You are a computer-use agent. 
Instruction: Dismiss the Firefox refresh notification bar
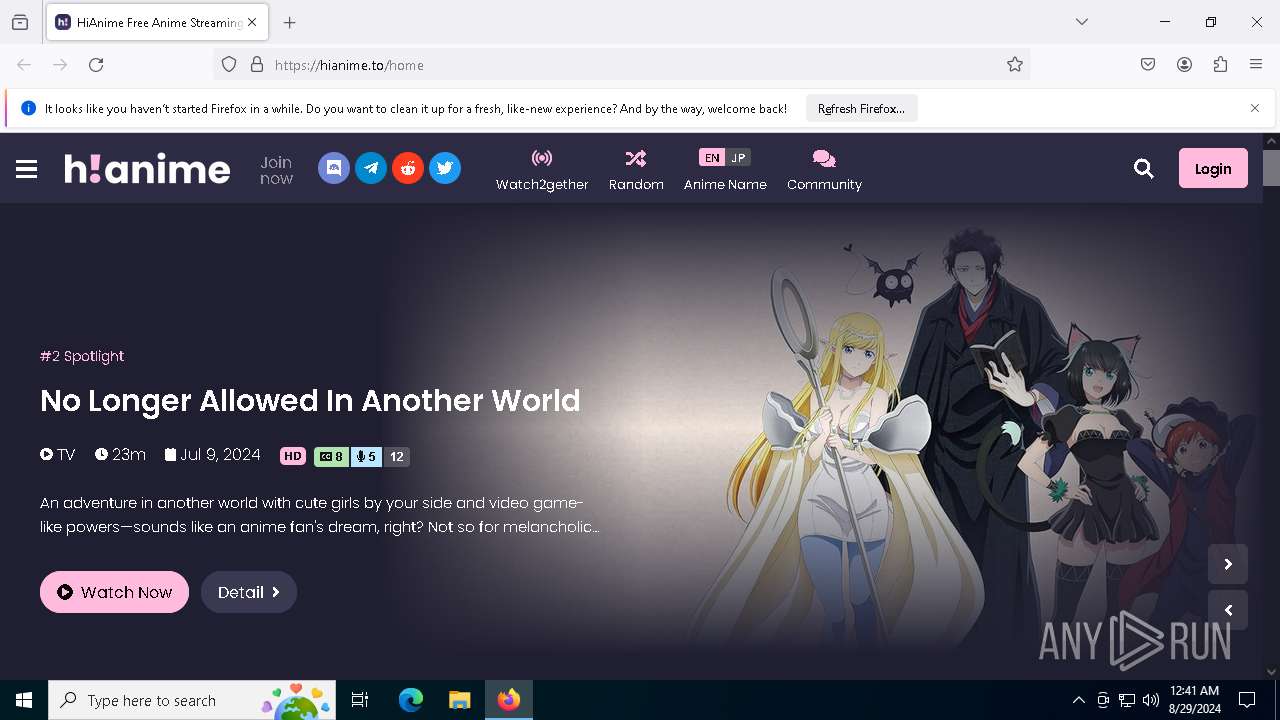[x=1255, y=108]
